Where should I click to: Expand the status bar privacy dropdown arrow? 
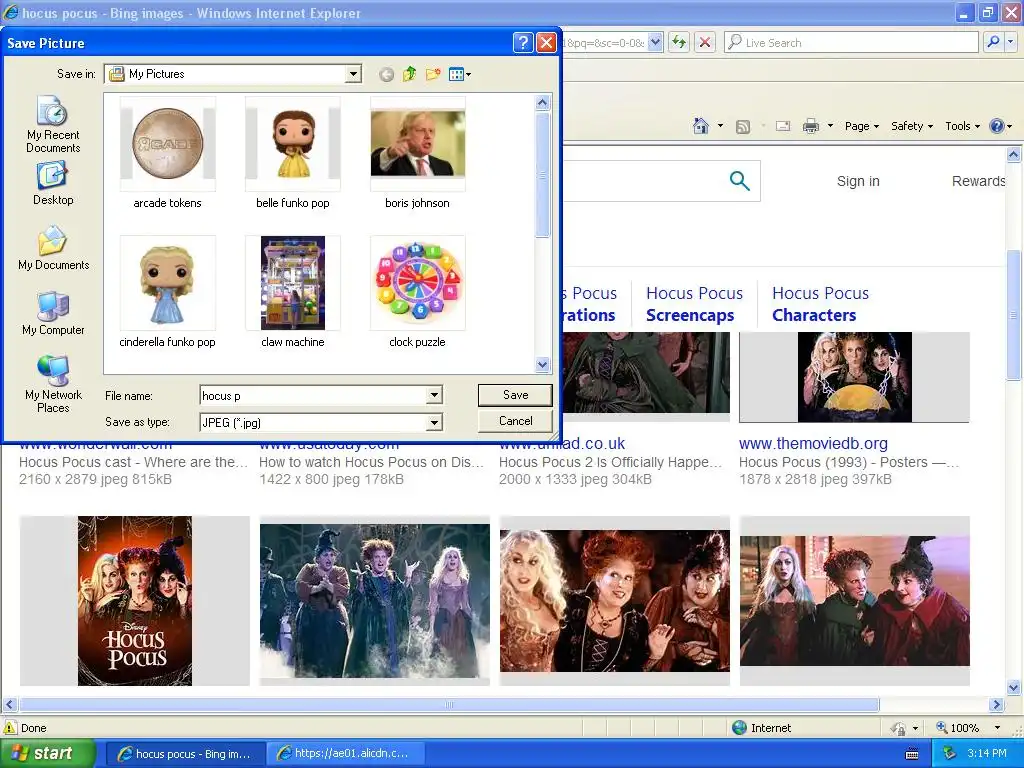(x=915, y=728)
